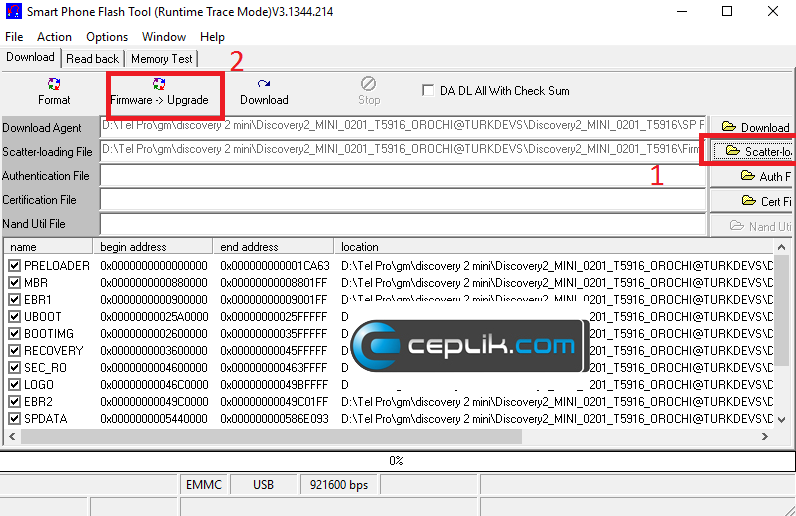Click the Auth File browse button
Screen dimensions: 796x516
point(753,176)
